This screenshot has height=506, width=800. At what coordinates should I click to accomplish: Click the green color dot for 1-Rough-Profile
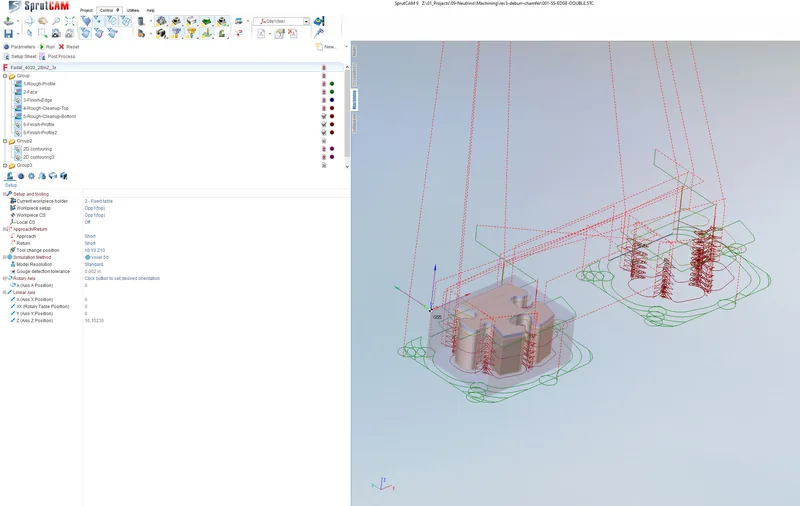(332, 84)
